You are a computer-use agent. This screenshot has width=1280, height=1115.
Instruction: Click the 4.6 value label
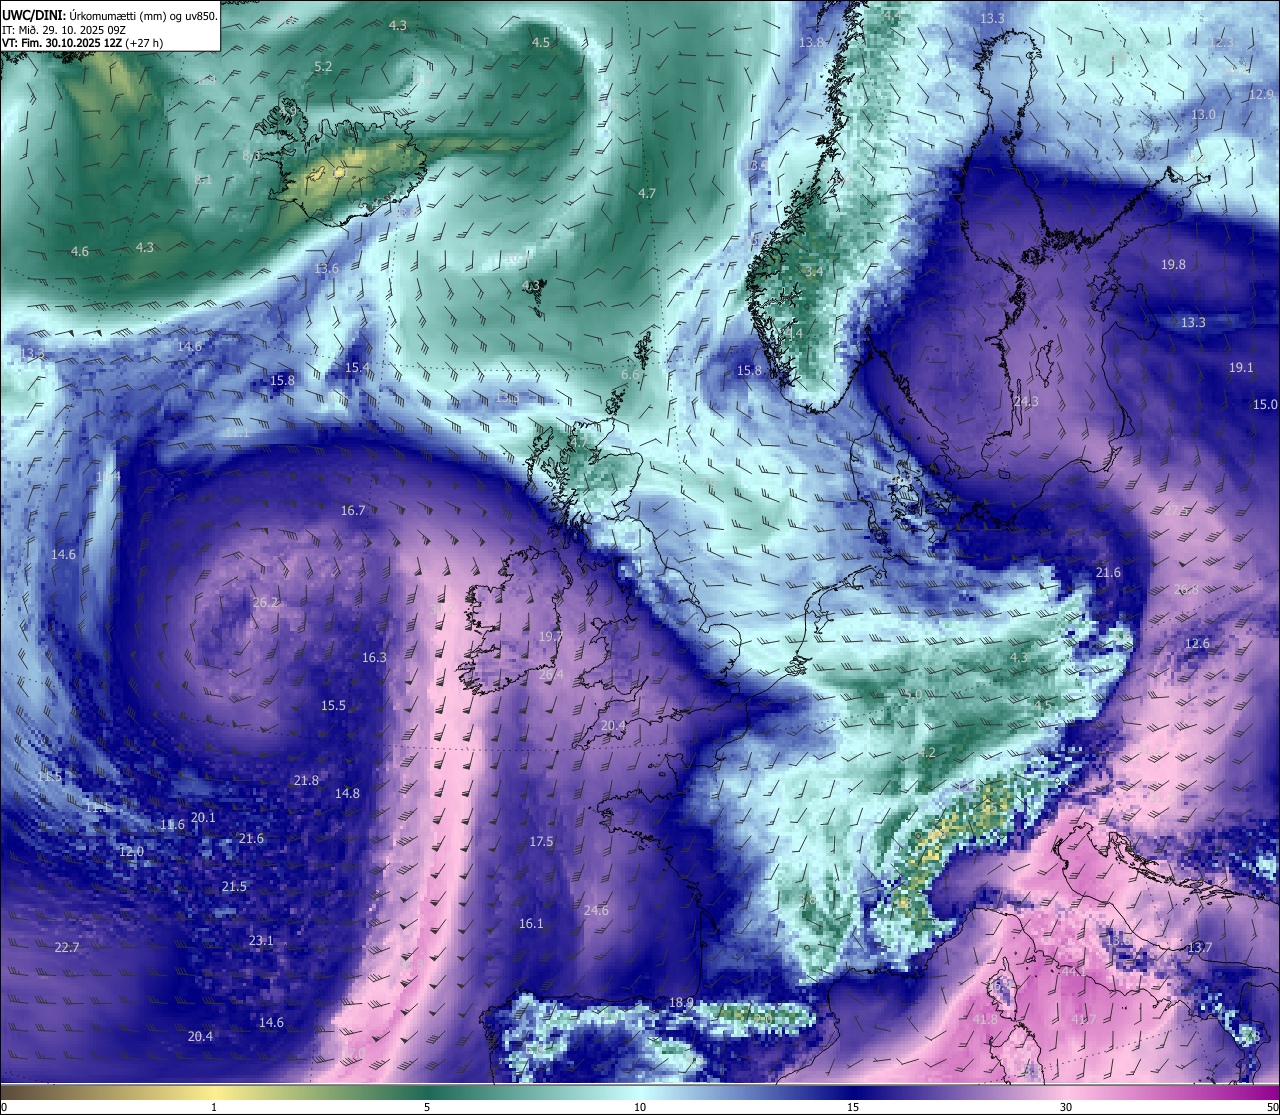click(x=80, y=252)
